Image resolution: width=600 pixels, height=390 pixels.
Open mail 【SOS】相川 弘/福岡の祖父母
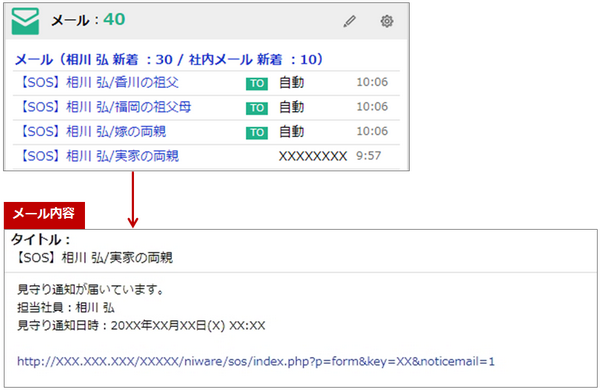(x=105, y=107)
